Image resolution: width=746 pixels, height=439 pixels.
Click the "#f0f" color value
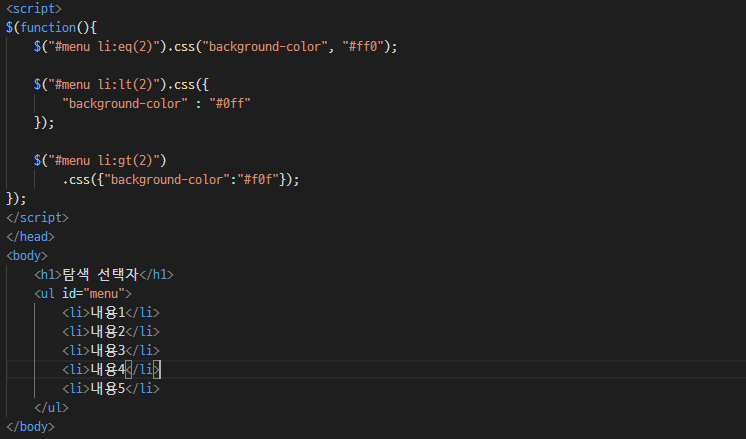258,180
